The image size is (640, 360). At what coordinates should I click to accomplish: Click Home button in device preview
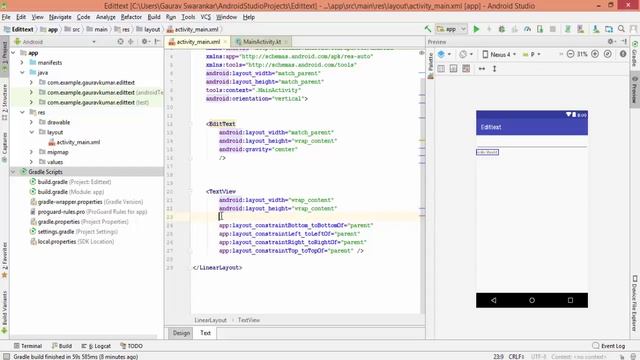[x=532, y=300]
